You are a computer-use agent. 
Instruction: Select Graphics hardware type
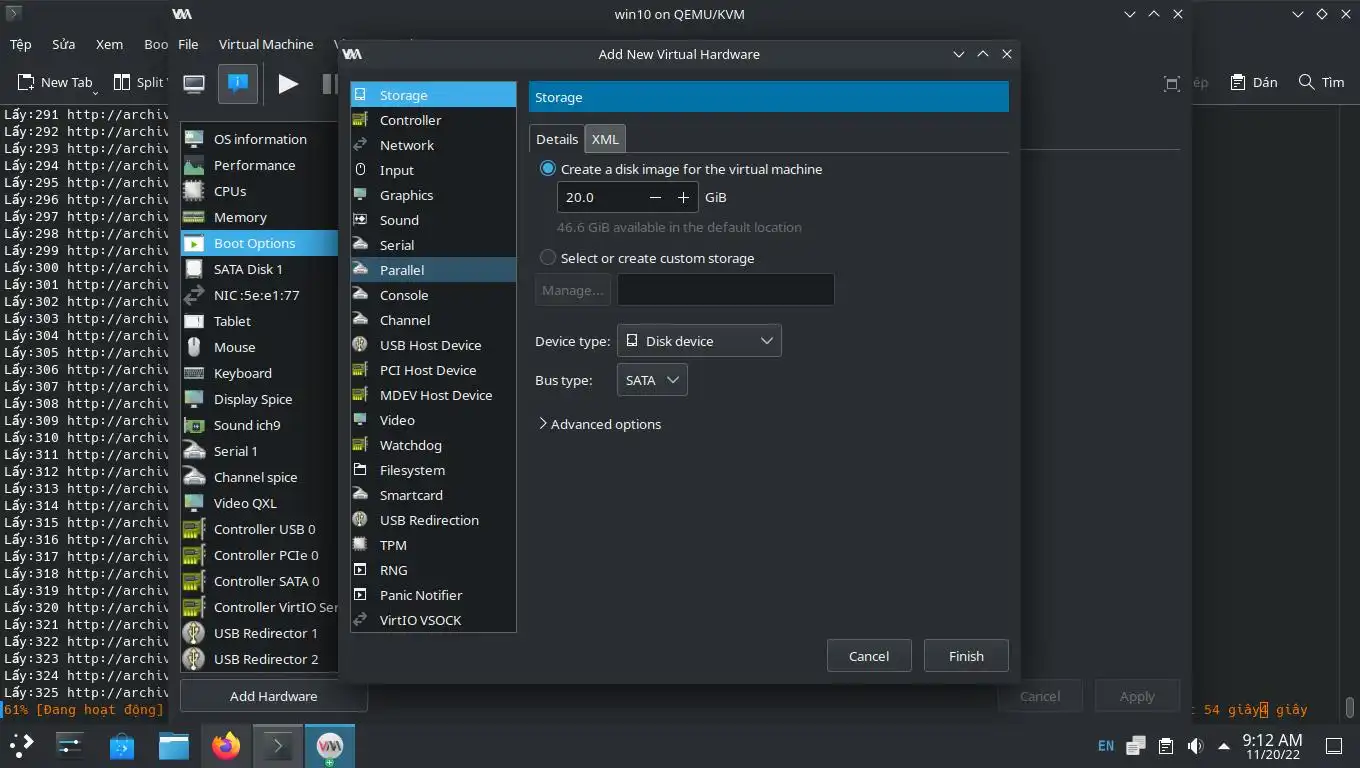[x=433, y=195]
